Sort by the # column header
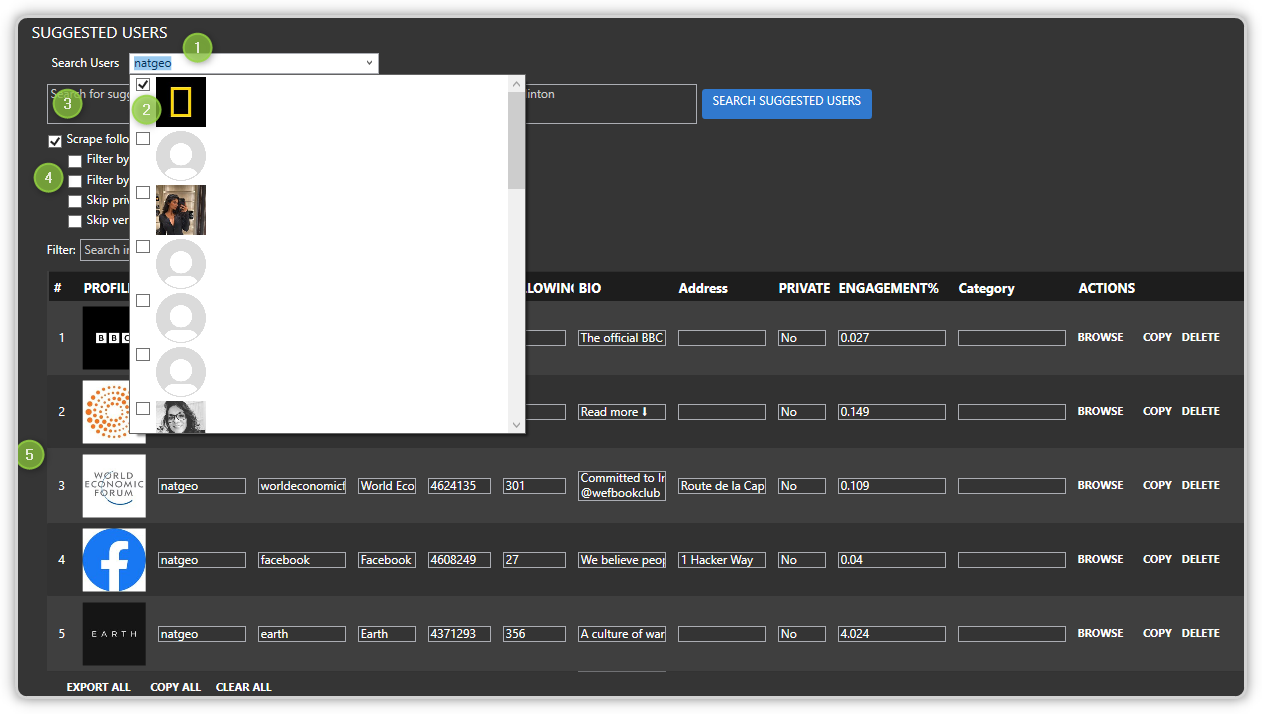Screen dimensions: 1262x714 [58, 288]
